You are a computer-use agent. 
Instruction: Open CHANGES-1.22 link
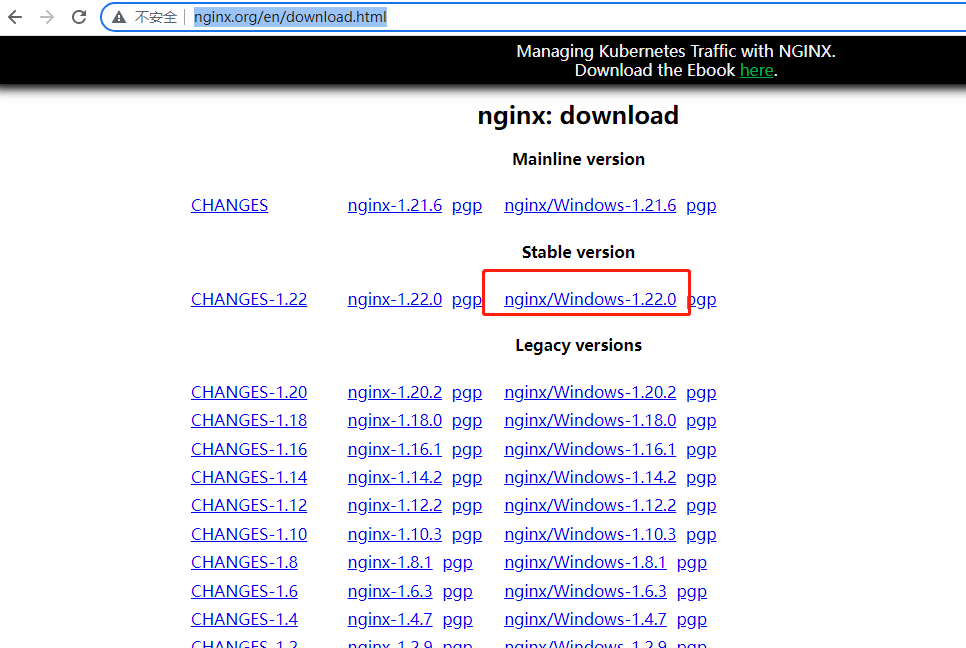click(249, 299)
